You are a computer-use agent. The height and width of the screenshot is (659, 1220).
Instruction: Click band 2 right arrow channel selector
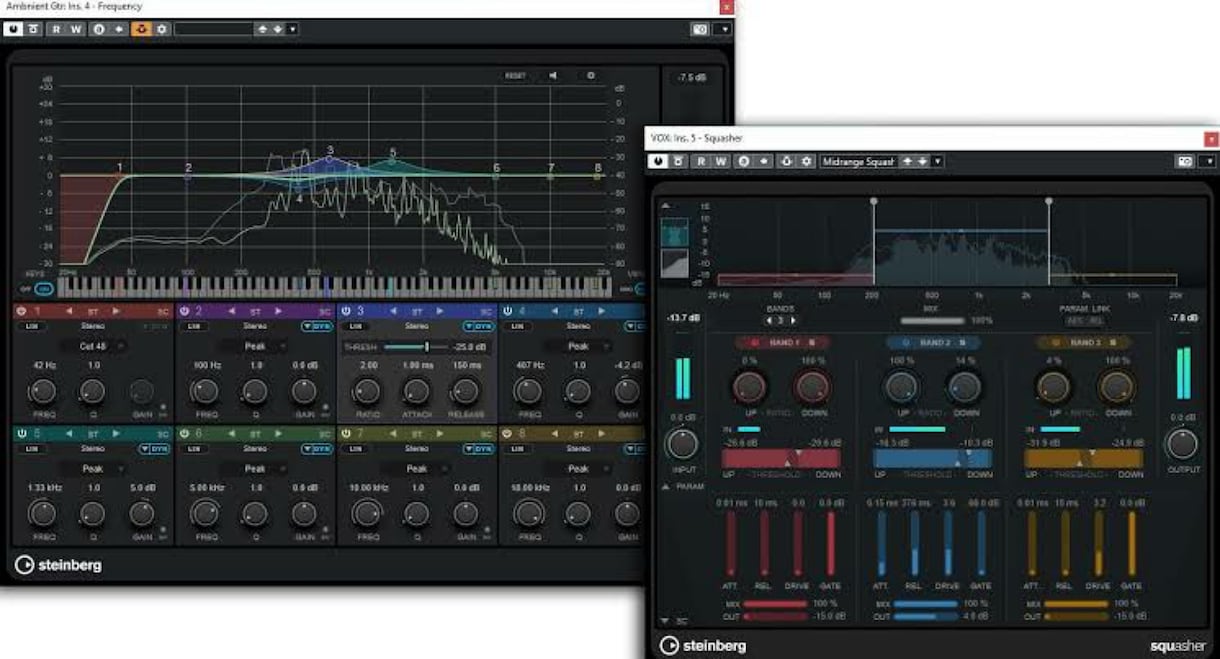pyautogui.click(x=278, y=311)
